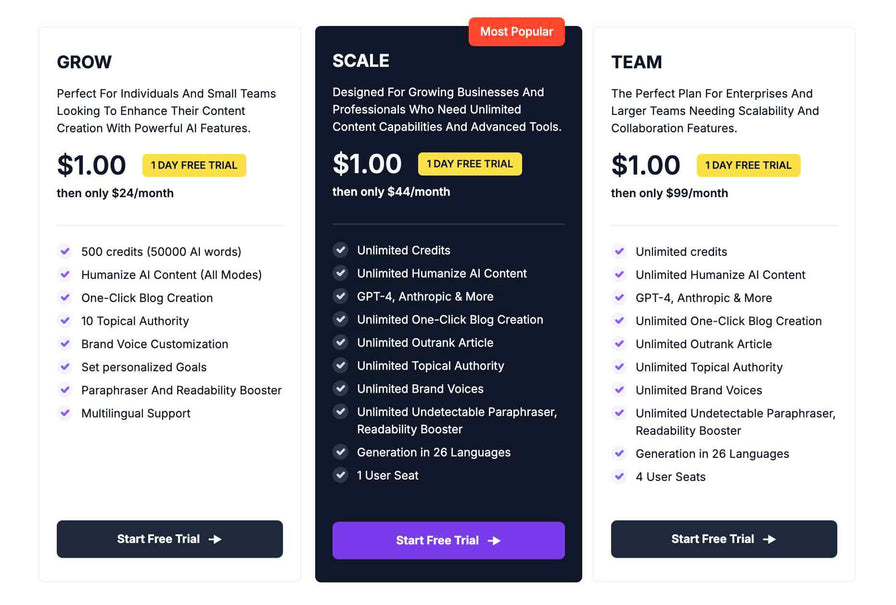Click the Generation in 26 Languages feature in TEAM
896x605 pixels.
pyautogui.click(x=712, y=454)
